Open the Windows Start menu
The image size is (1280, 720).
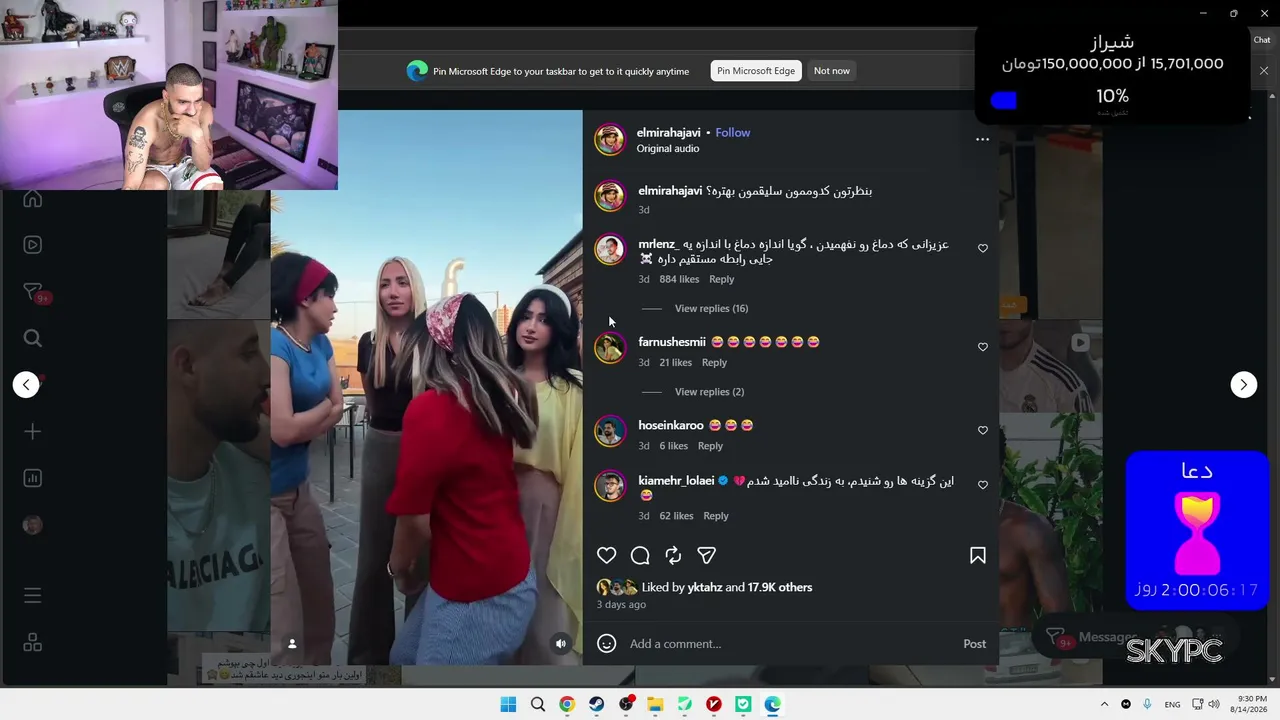(x=508, y=704)
